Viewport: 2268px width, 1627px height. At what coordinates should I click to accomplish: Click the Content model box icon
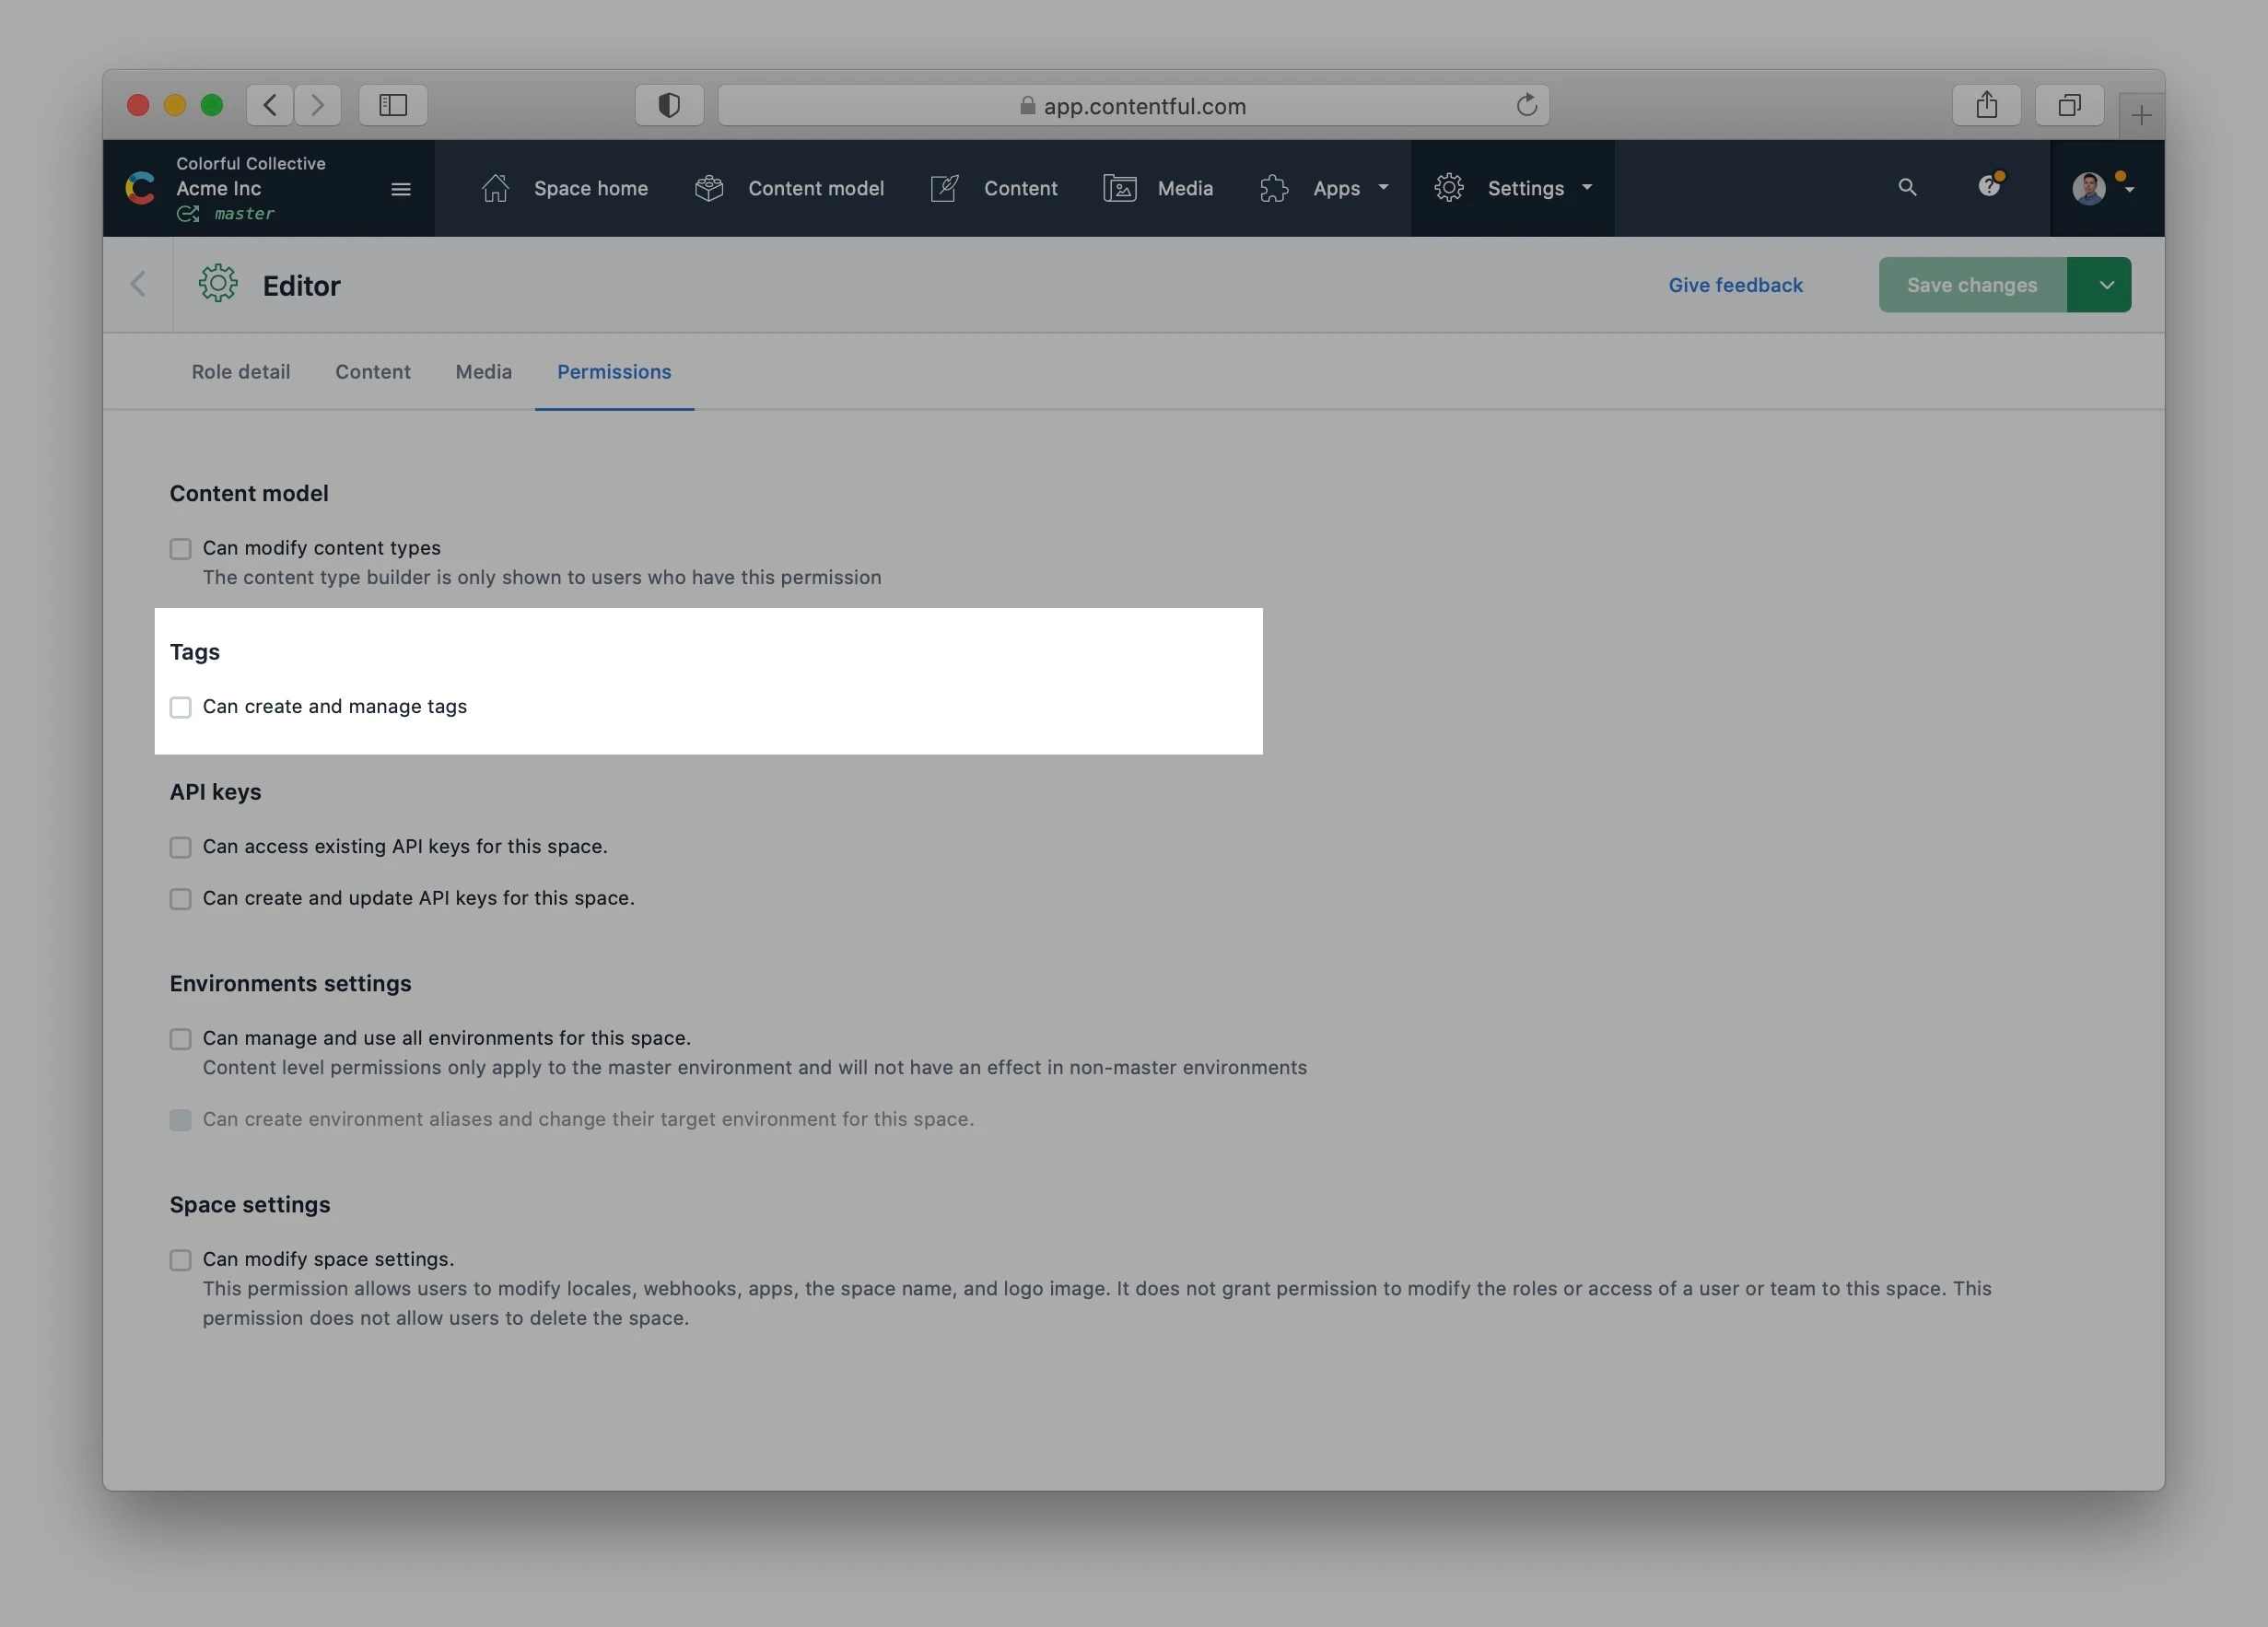tap(709, 188)
